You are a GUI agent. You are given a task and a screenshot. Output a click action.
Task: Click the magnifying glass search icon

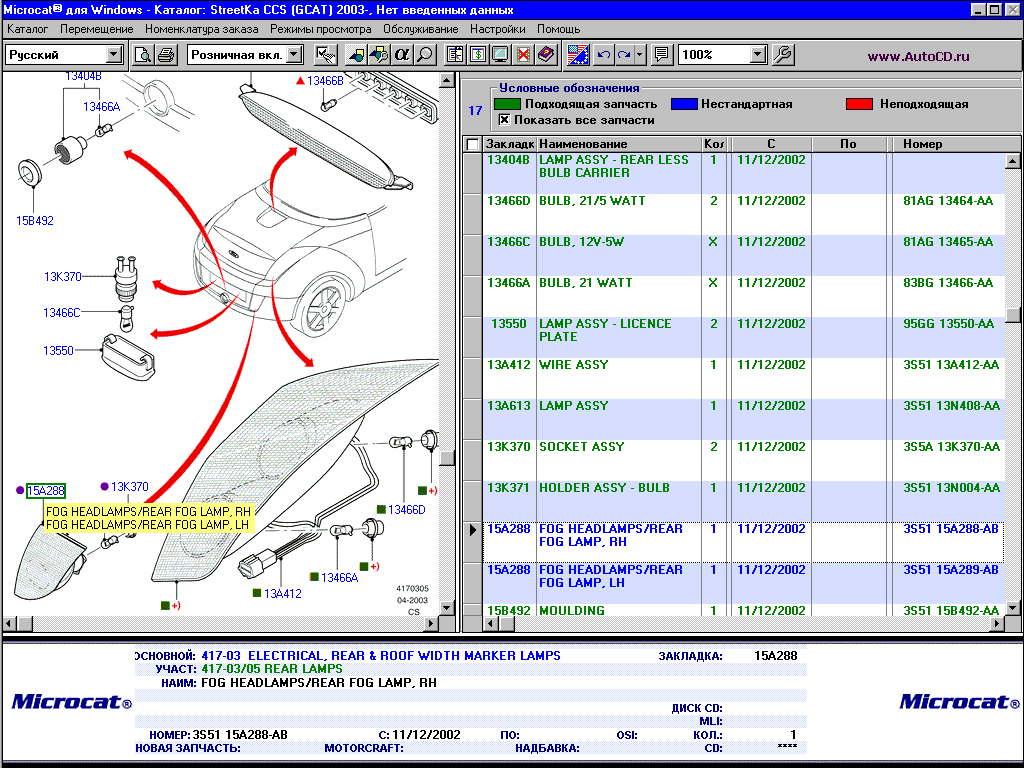tap(425, 55)
